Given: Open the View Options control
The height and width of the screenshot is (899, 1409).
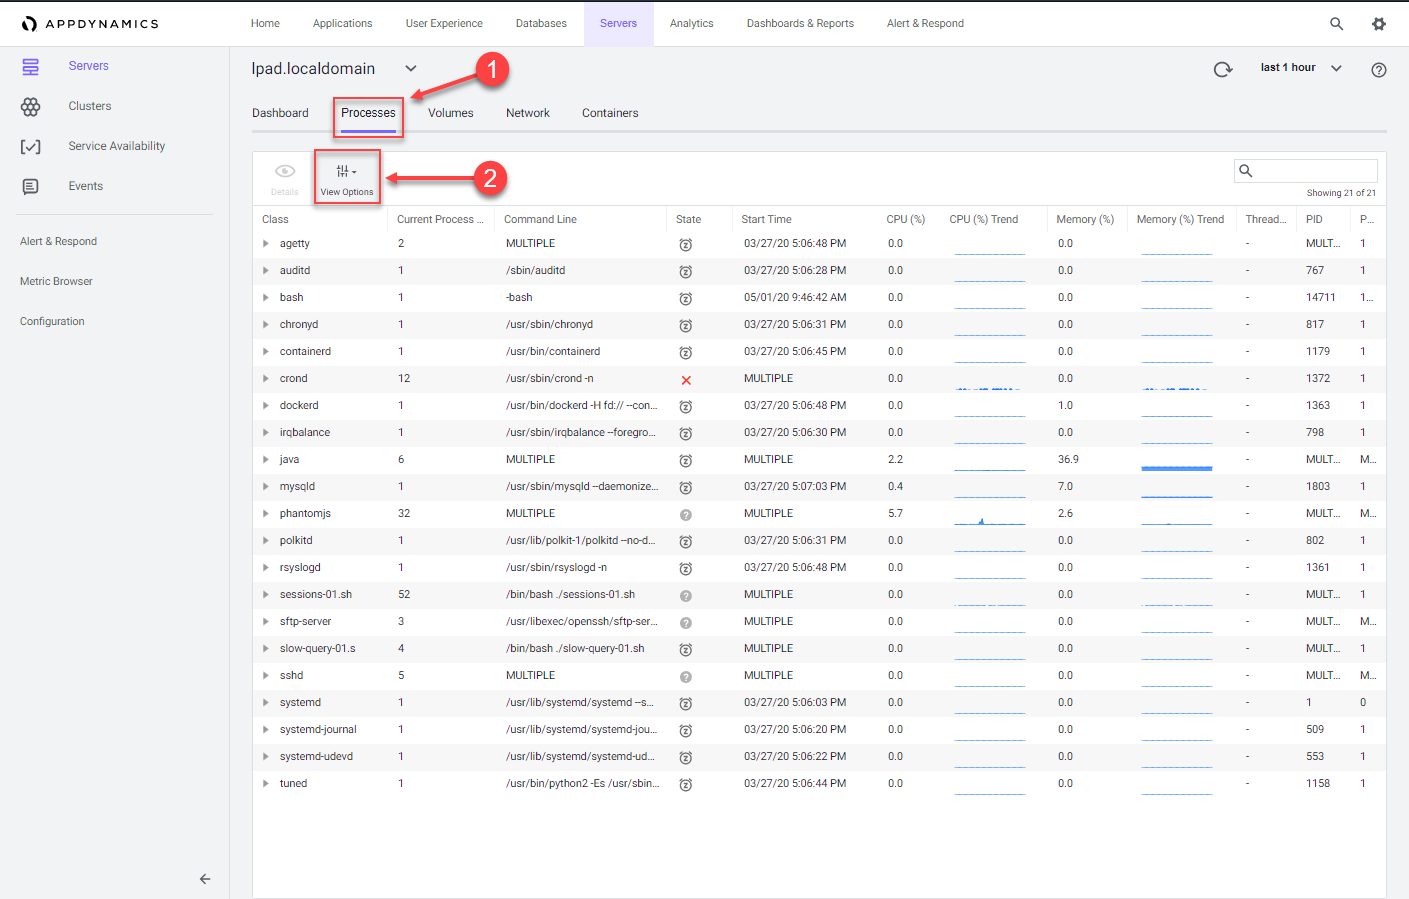Looking at the screenshot, I should [x=347, y=178].
